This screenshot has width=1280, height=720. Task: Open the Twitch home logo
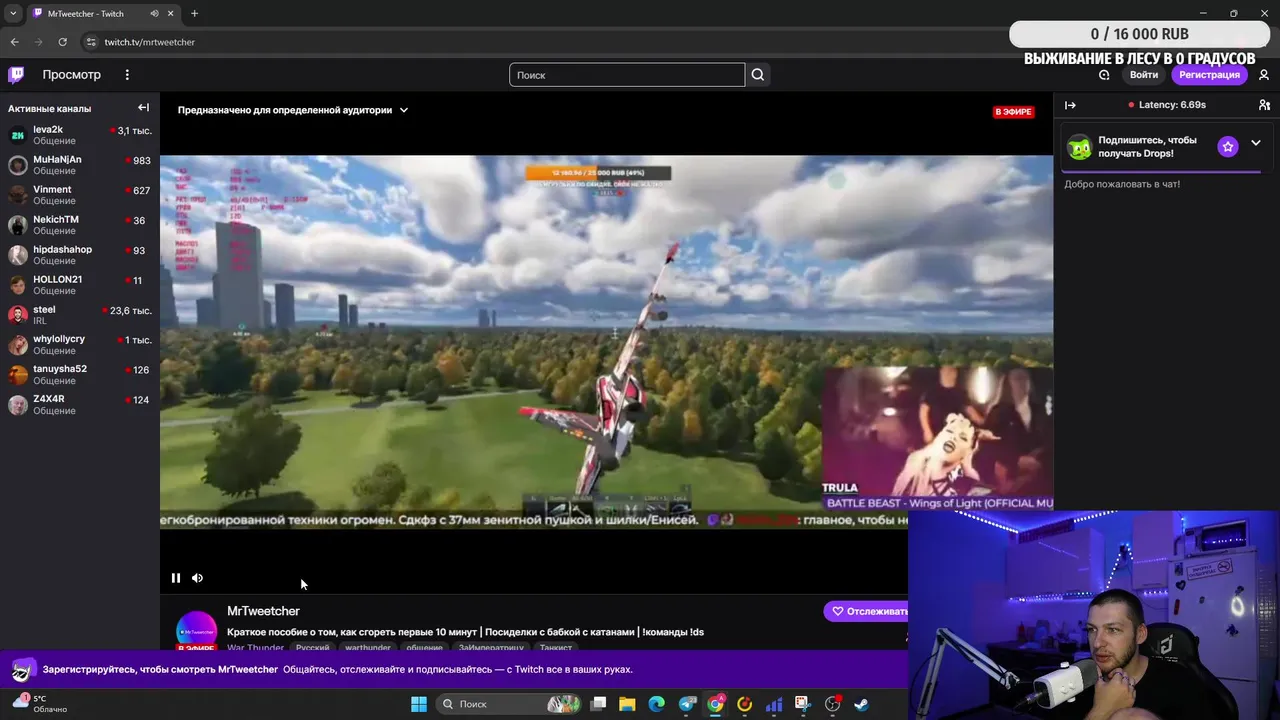[x=16, y=75]
